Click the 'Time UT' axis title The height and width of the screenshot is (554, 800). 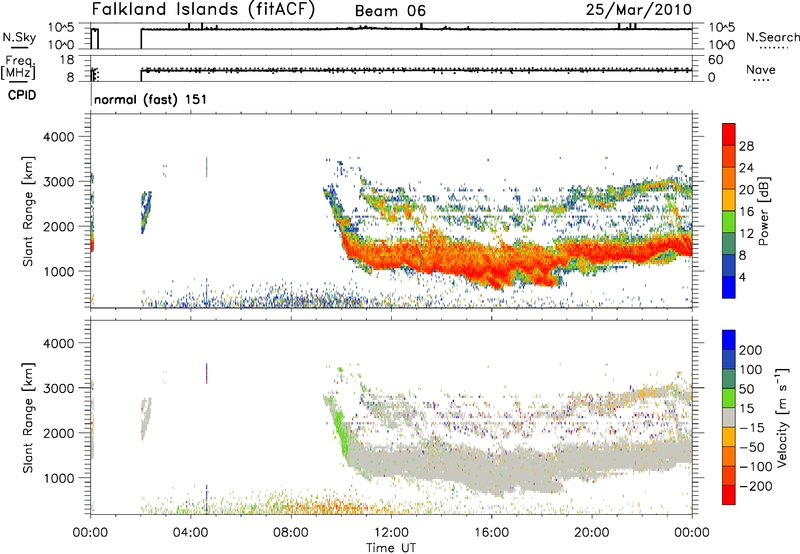click(x=391, y=548)
